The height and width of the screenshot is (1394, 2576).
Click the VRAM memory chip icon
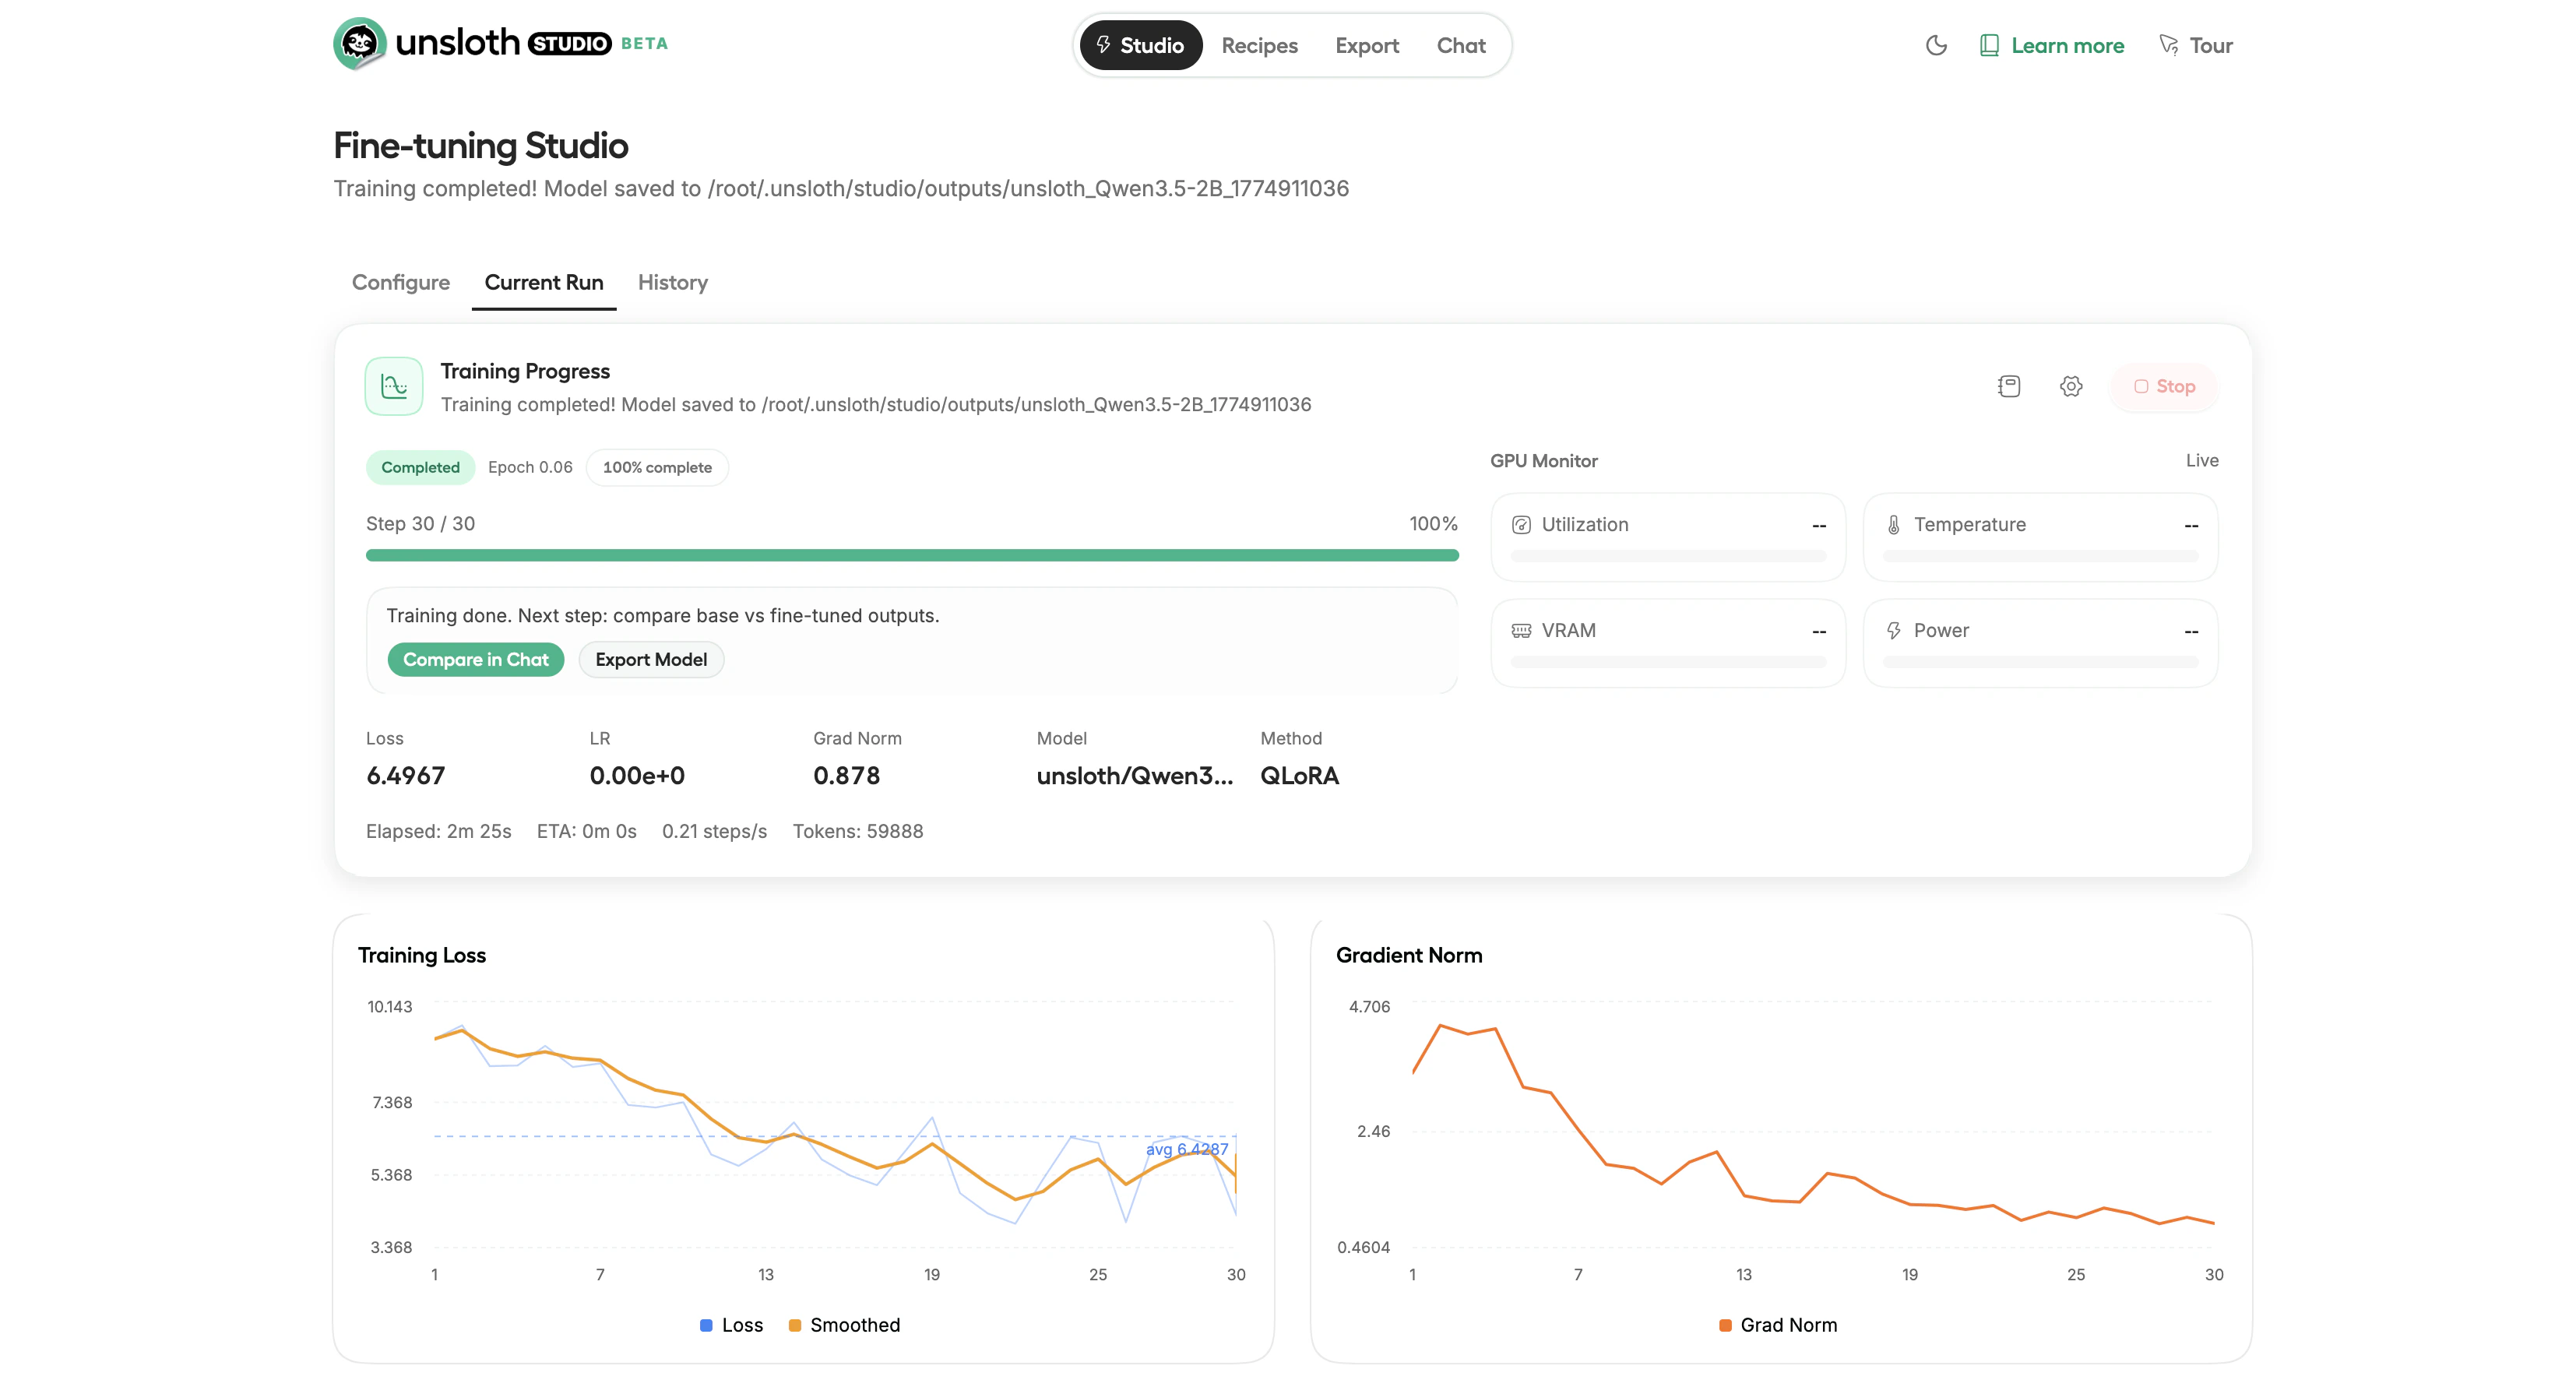coord(1521,631)
